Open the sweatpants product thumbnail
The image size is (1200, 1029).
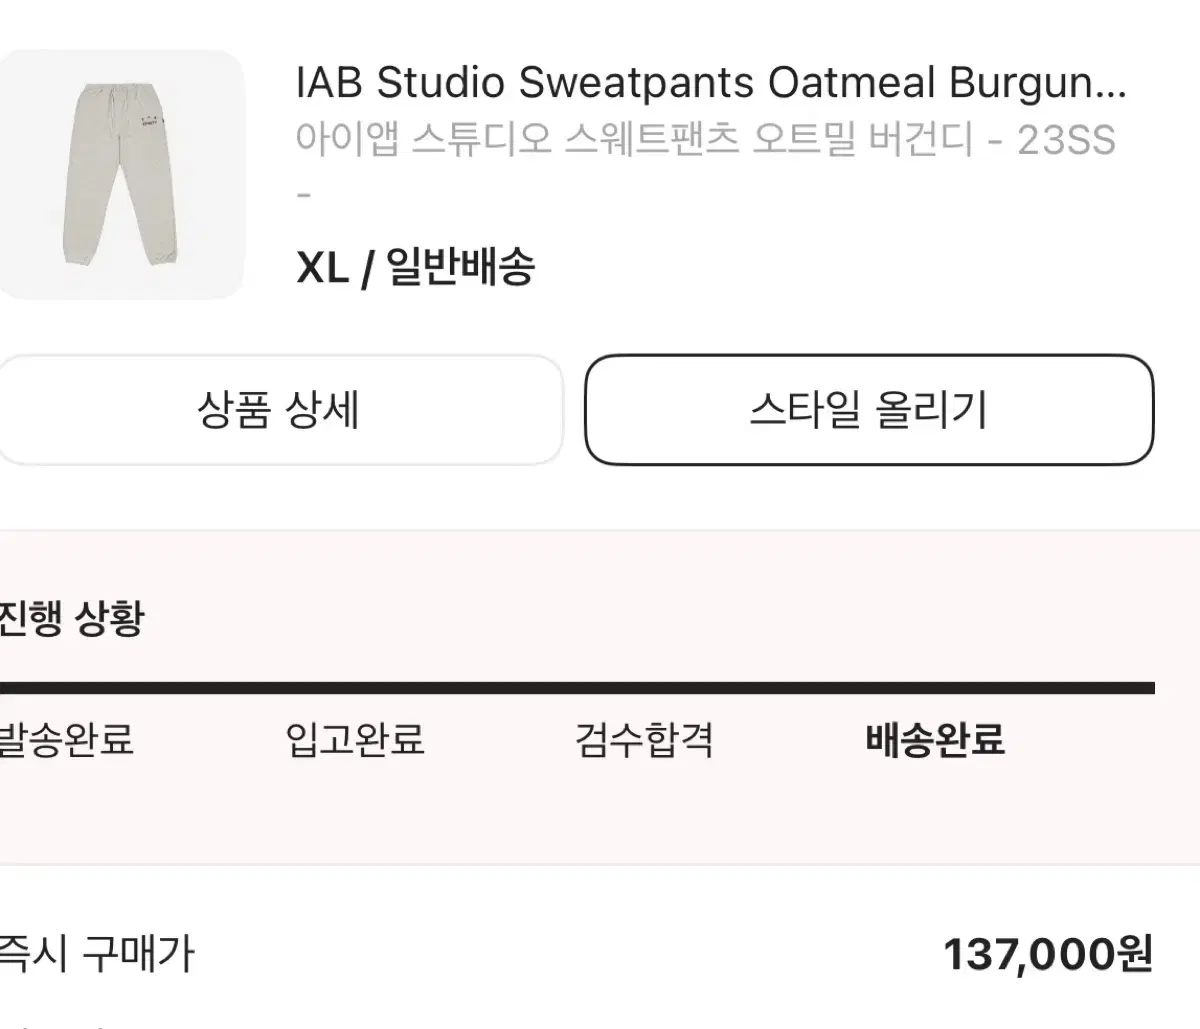pos(120,174)
